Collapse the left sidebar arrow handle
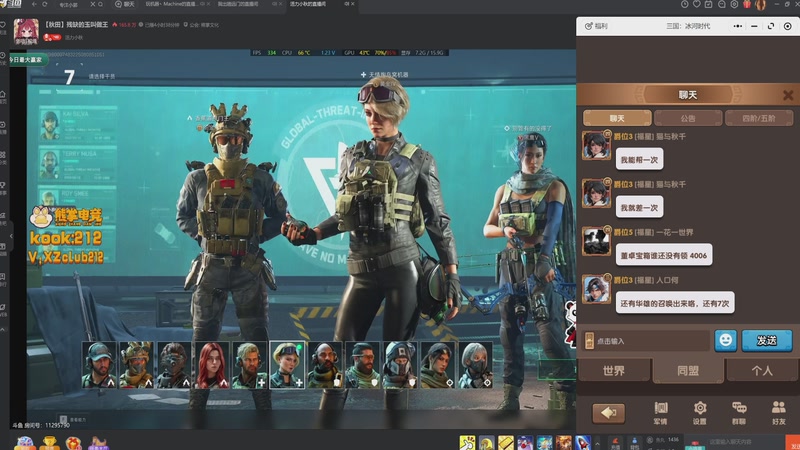The width and height of the screenshot is (800, 450). 11,236
